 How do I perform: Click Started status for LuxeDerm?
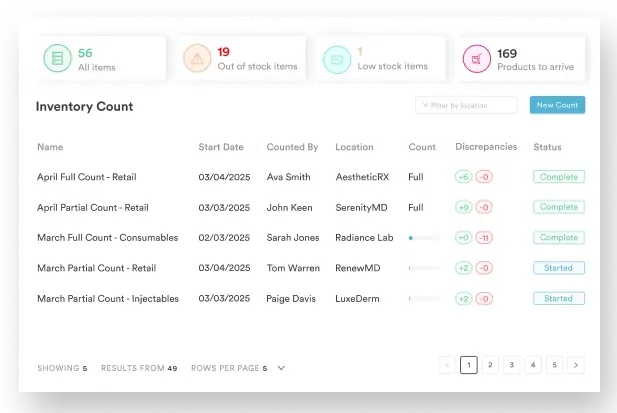pyautogui.click(x=559, y=299)
